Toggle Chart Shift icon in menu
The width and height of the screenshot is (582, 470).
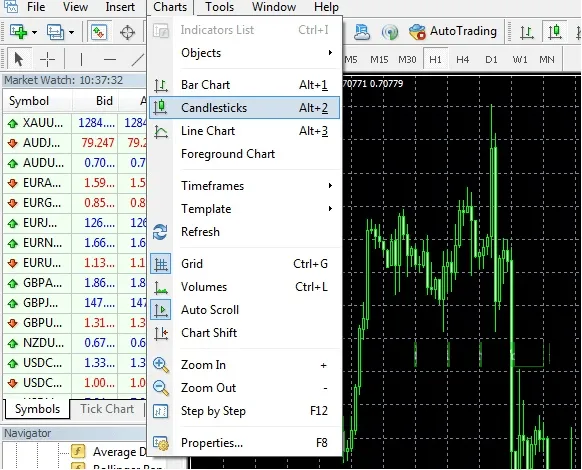tap(161, 333)
